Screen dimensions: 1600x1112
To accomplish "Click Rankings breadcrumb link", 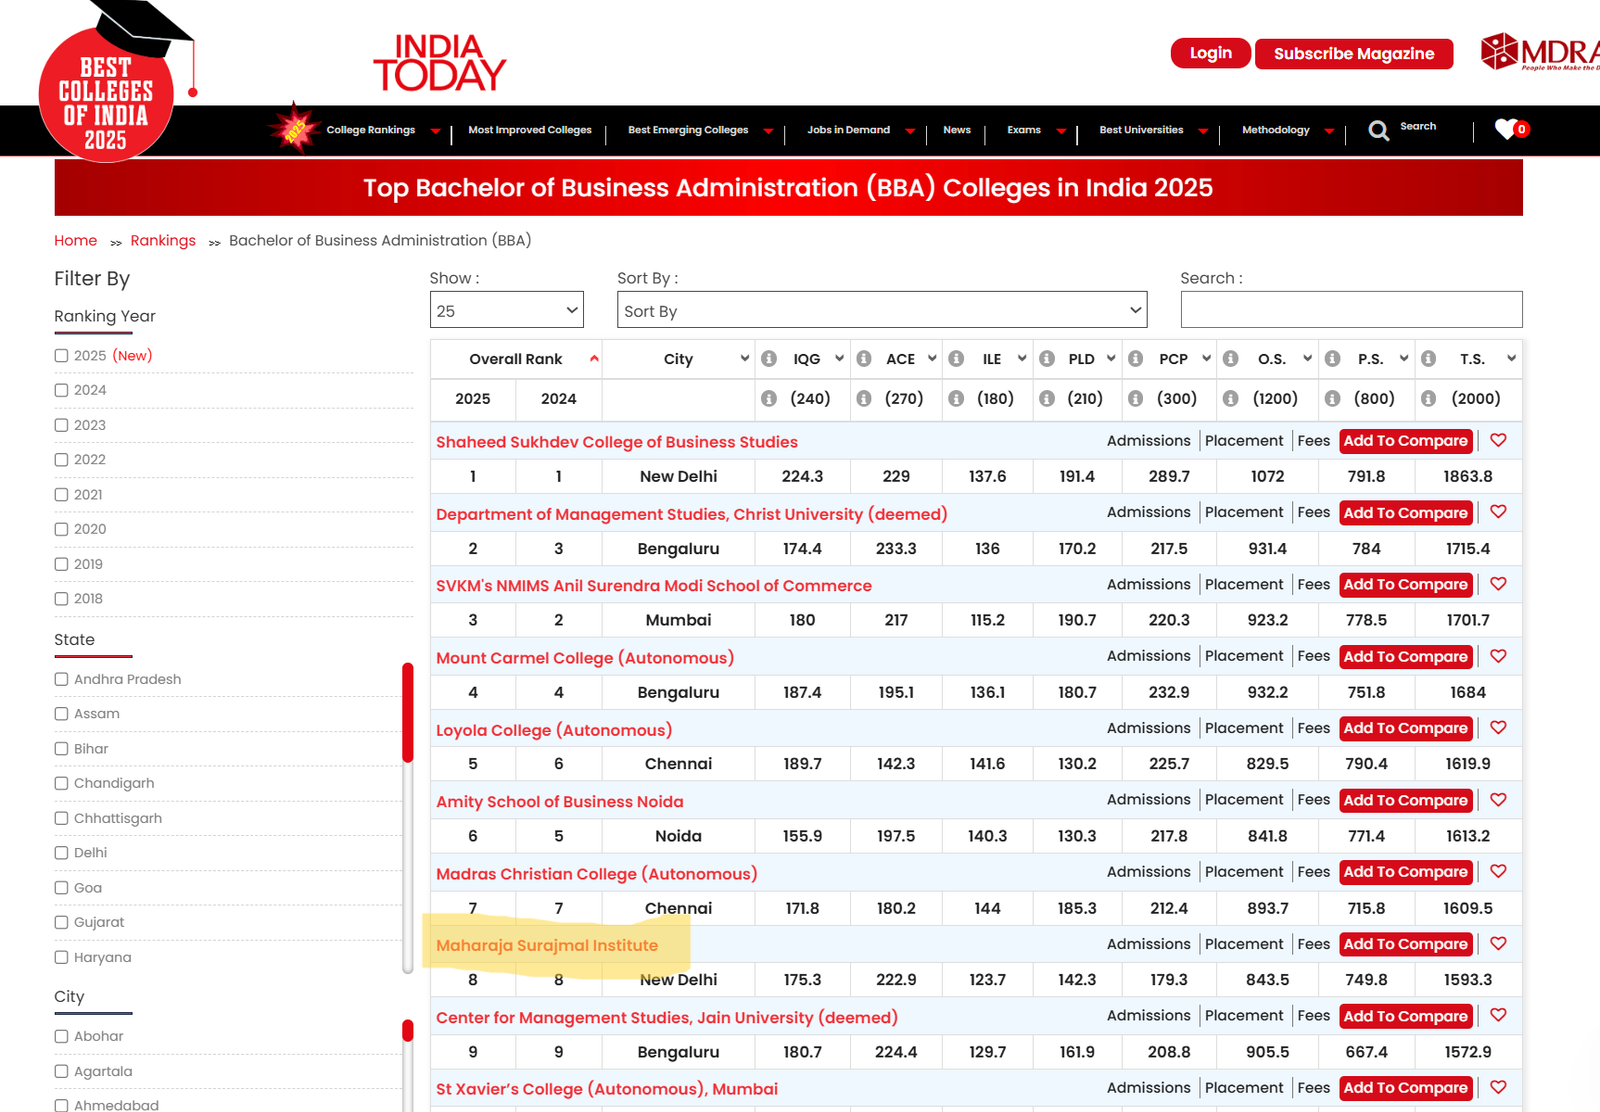I will coord(163,241).
